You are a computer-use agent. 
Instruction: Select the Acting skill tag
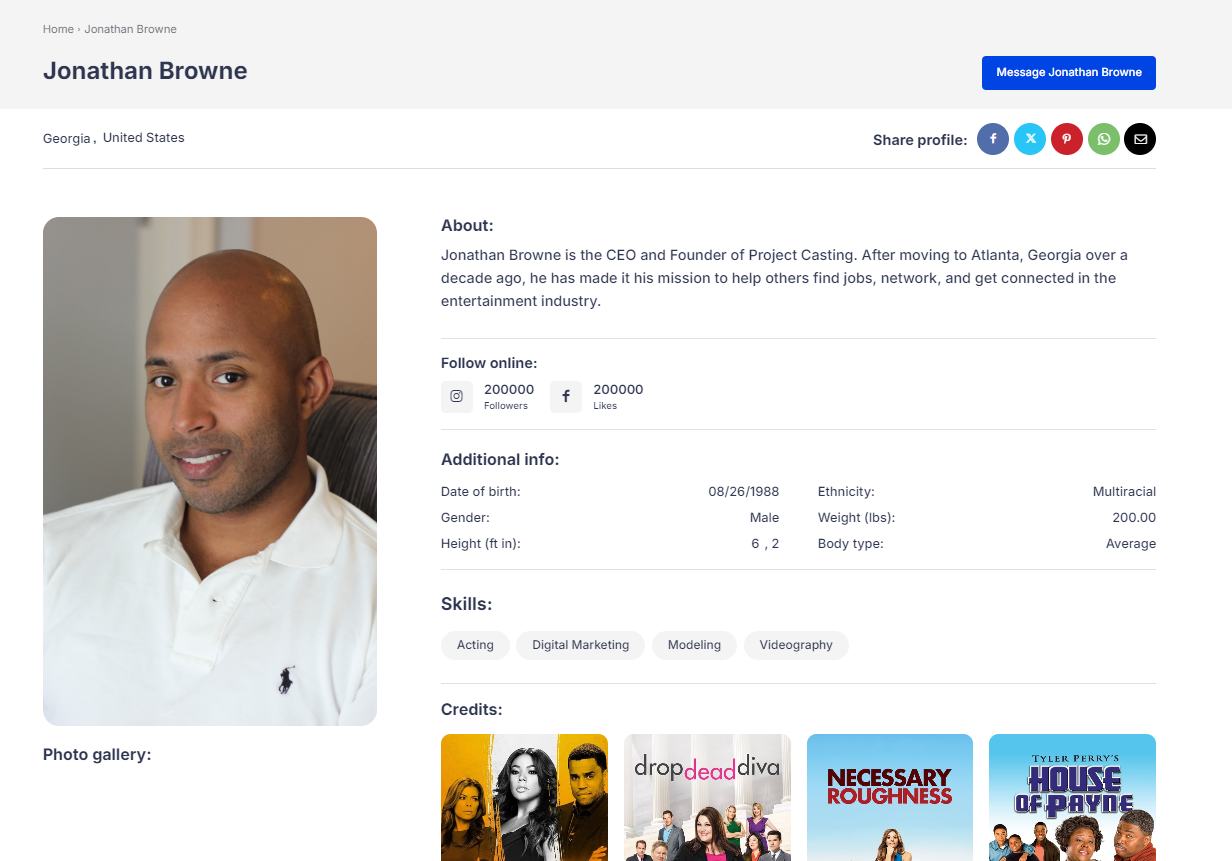(475, 645)
